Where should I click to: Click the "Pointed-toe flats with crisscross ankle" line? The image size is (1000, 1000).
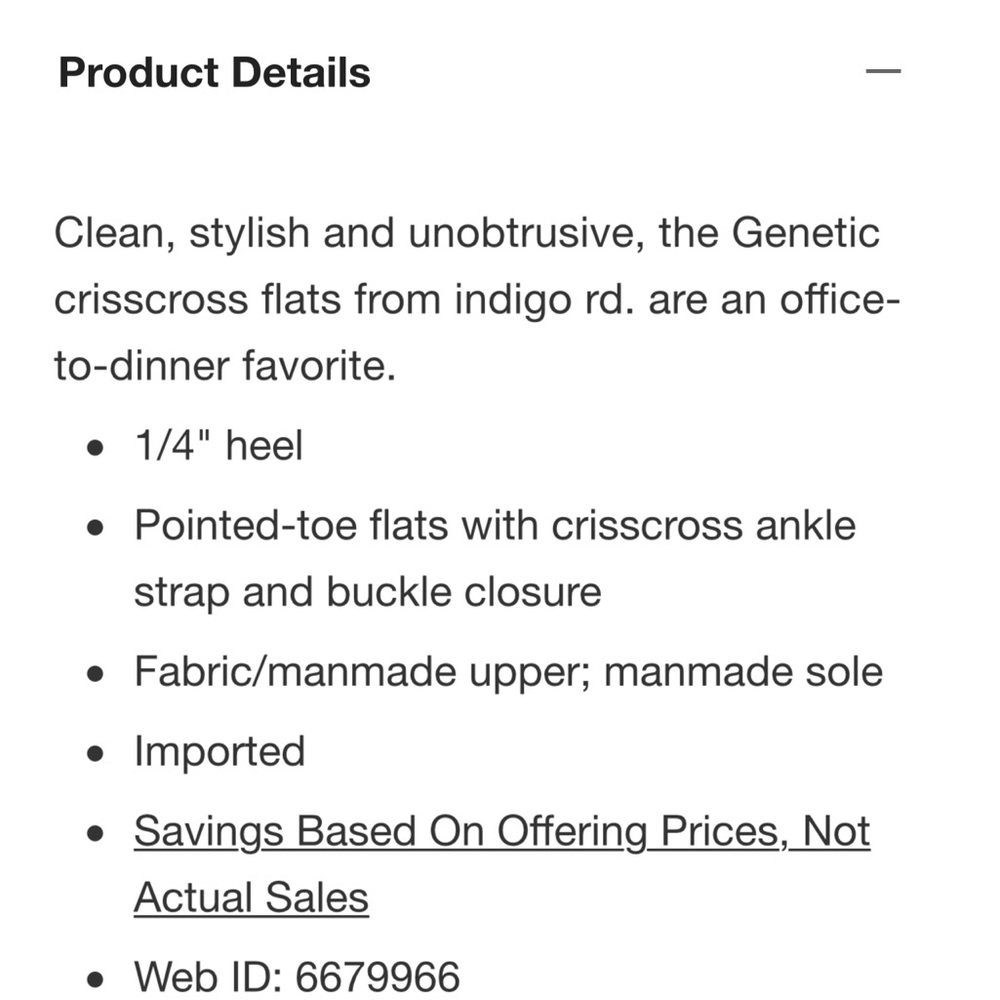(494, 525)
